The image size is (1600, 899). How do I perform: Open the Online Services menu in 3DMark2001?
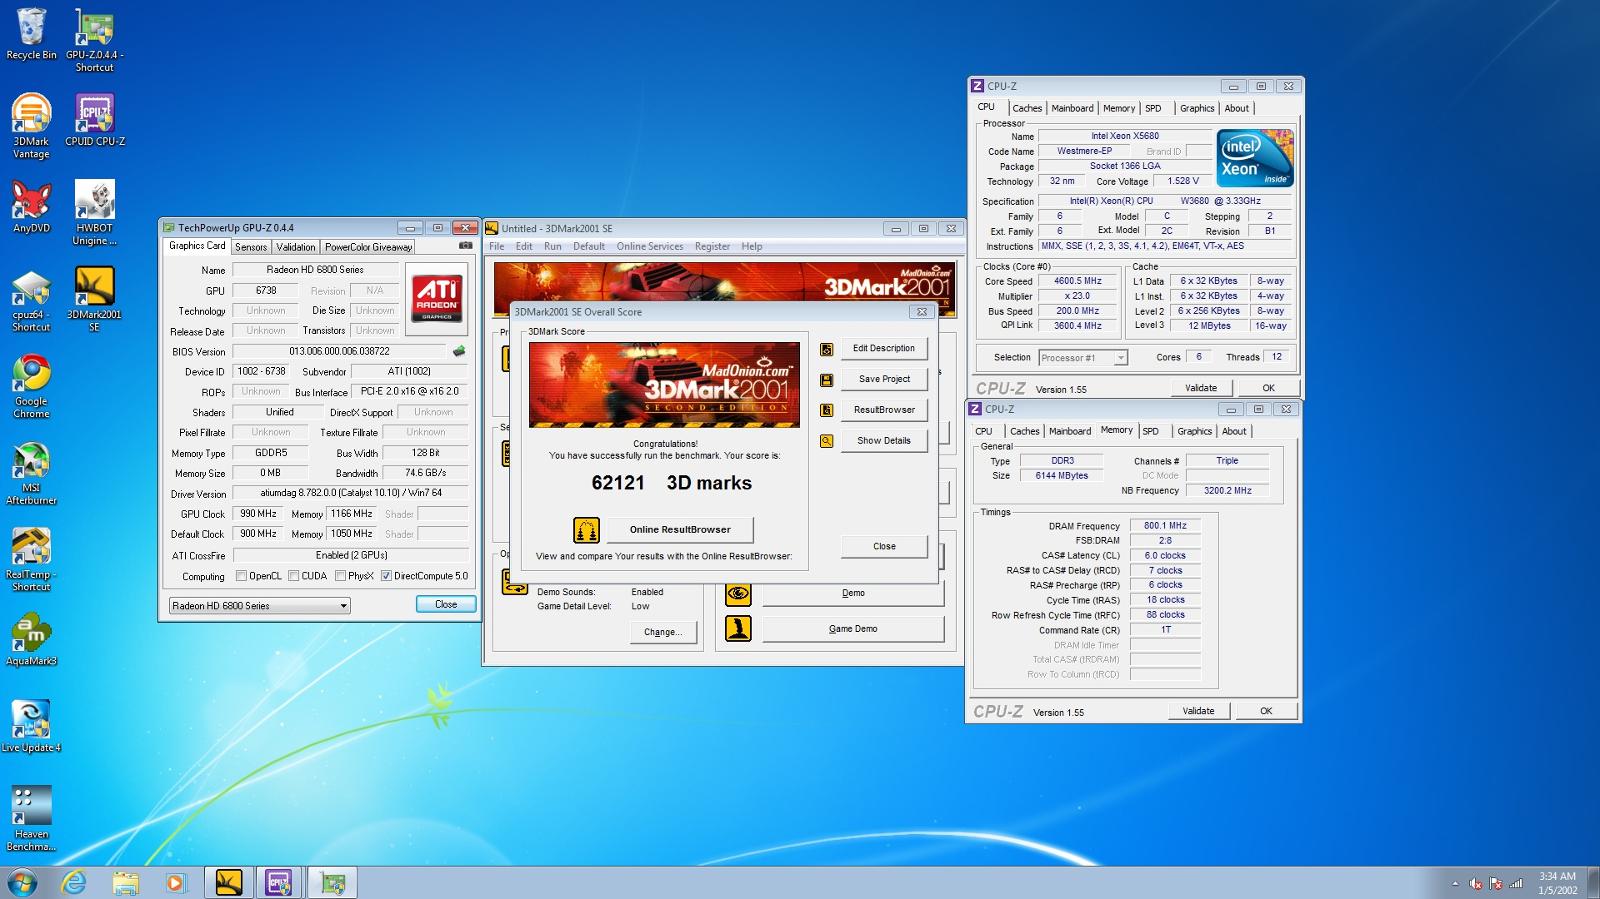pyautogui.click(x=650, y=246)
